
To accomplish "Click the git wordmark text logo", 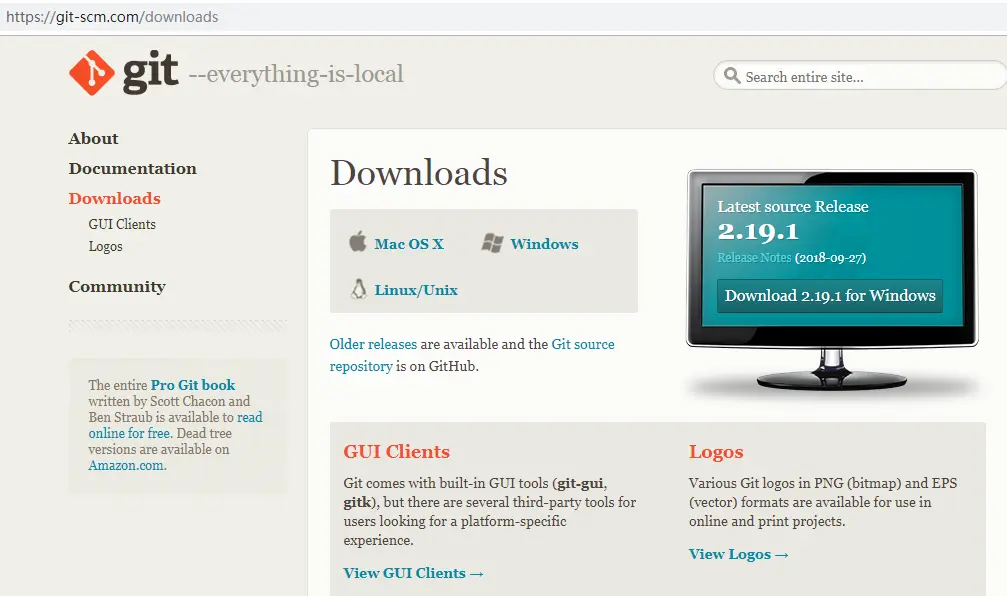I will tap(150, 72).
